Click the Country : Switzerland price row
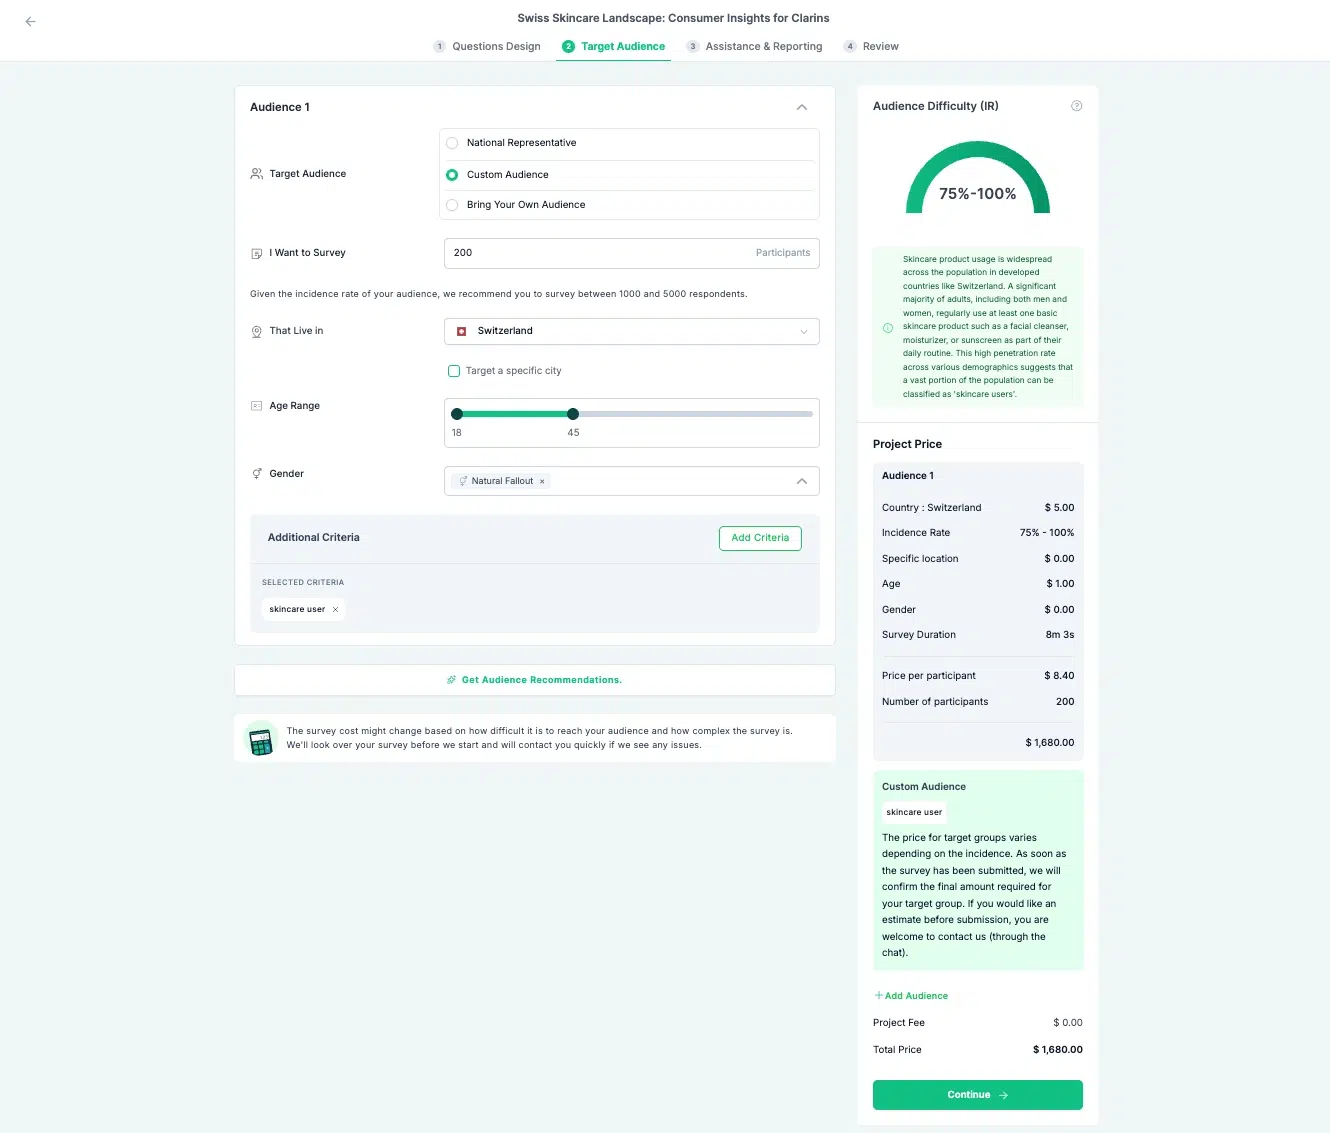The height and width of the screenshot is (1133, 1330). click(x=978, y=508)
